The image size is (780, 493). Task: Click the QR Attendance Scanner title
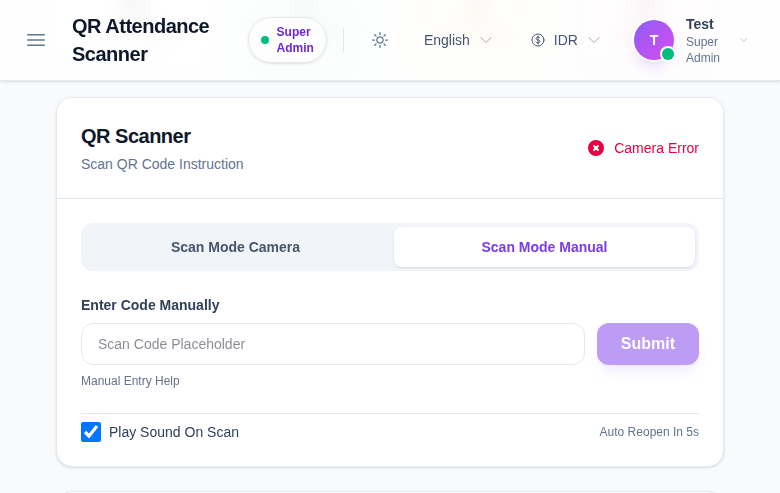140,40
